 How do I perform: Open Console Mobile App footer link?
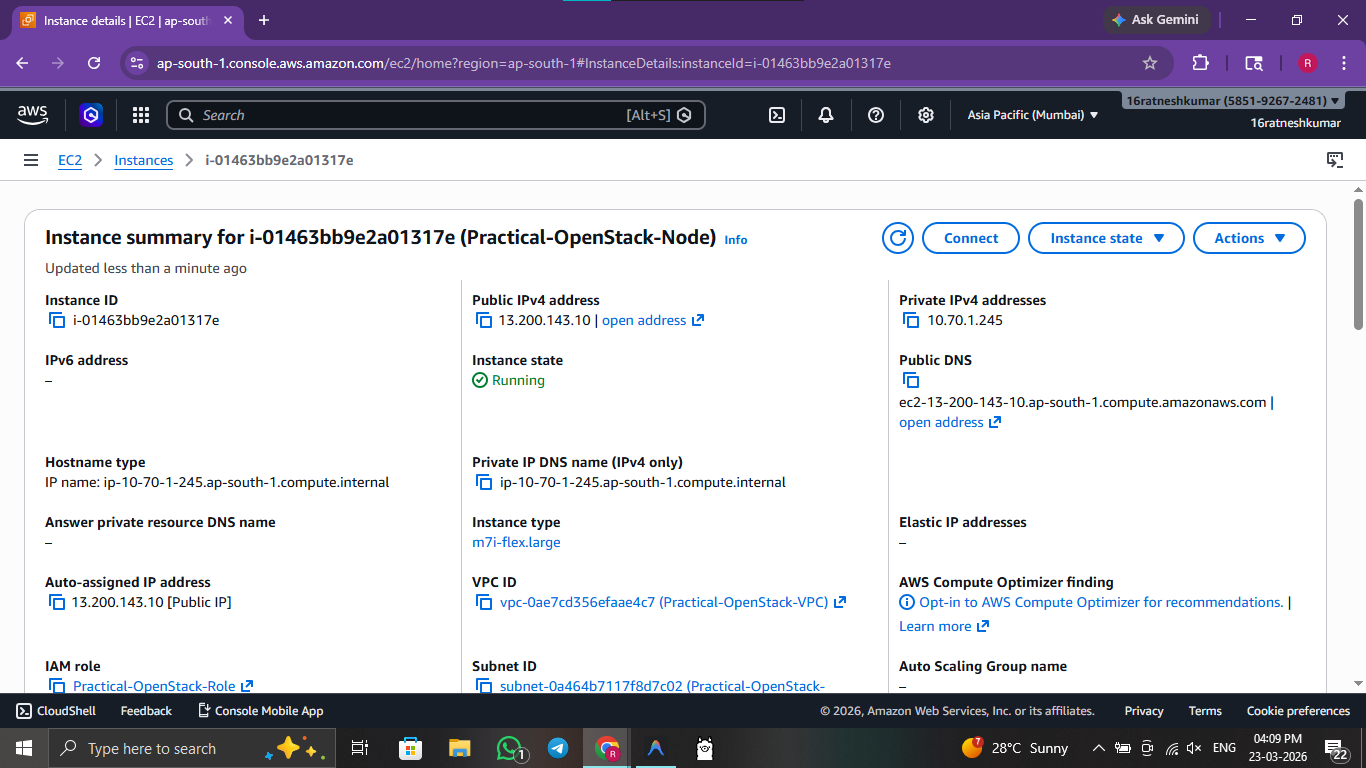[x=260, y=711]
